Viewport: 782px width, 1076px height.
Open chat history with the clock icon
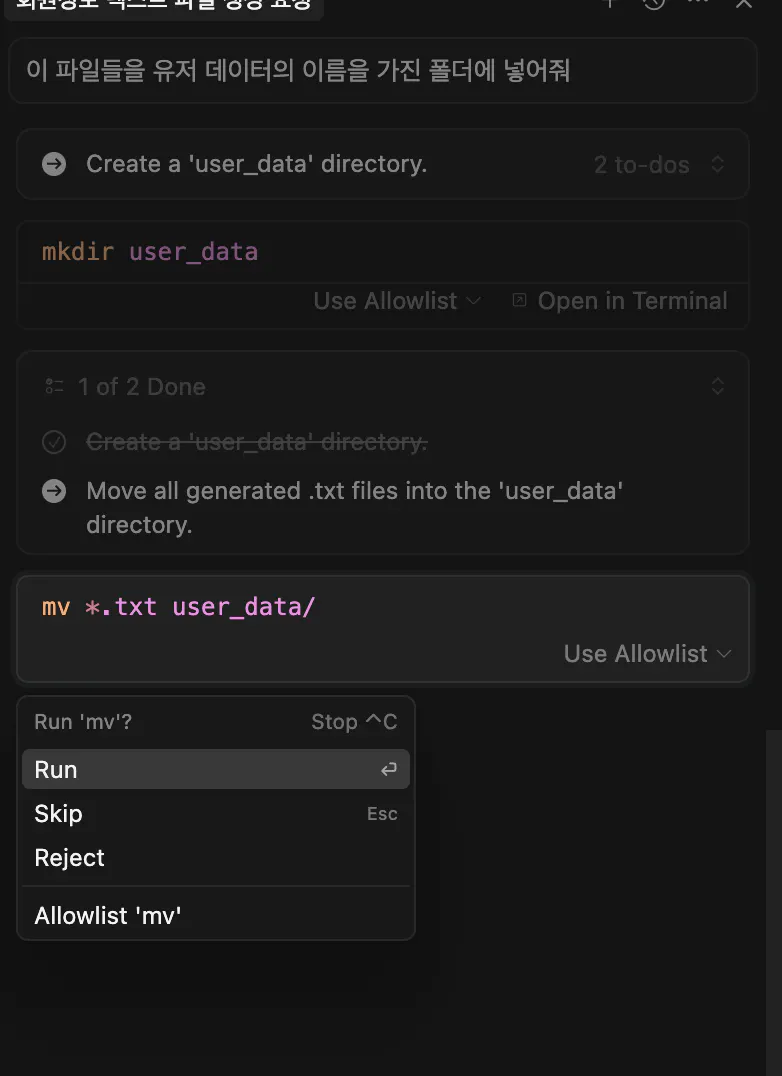[x=654, y=3]
